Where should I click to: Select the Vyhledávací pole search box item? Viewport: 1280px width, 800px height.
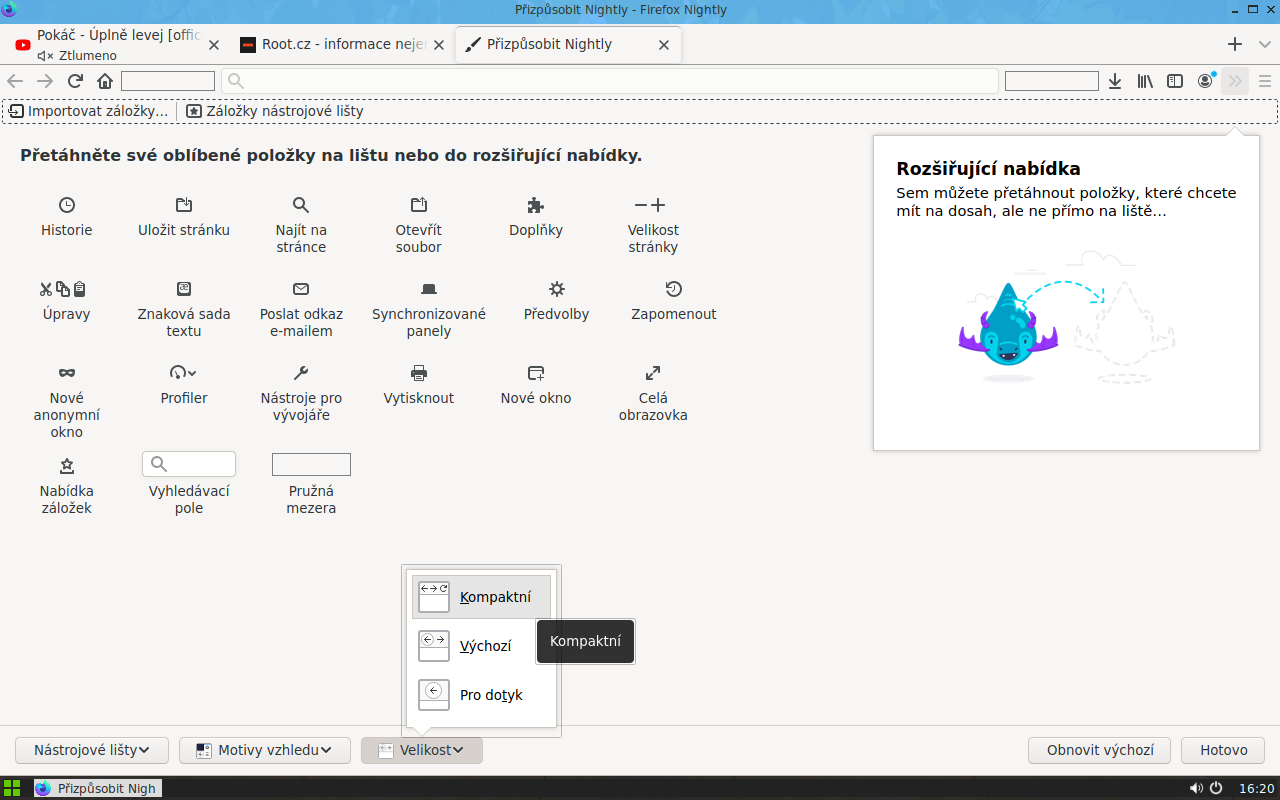pos(189,464)
